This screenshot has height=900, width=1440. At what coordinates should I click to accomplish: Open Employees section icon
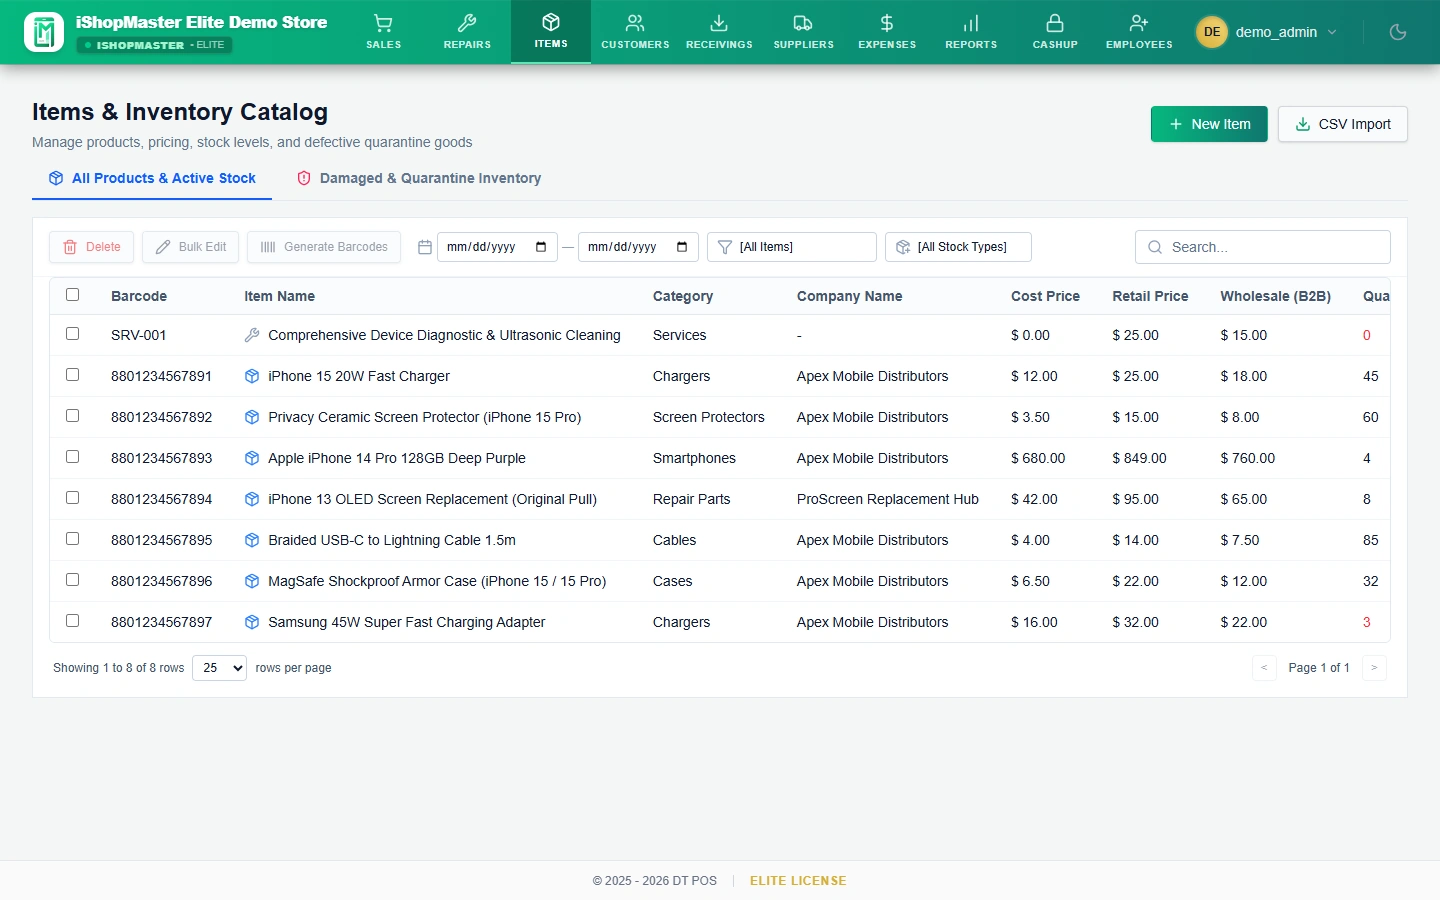pyautogui.click(x=1139, y=23)
